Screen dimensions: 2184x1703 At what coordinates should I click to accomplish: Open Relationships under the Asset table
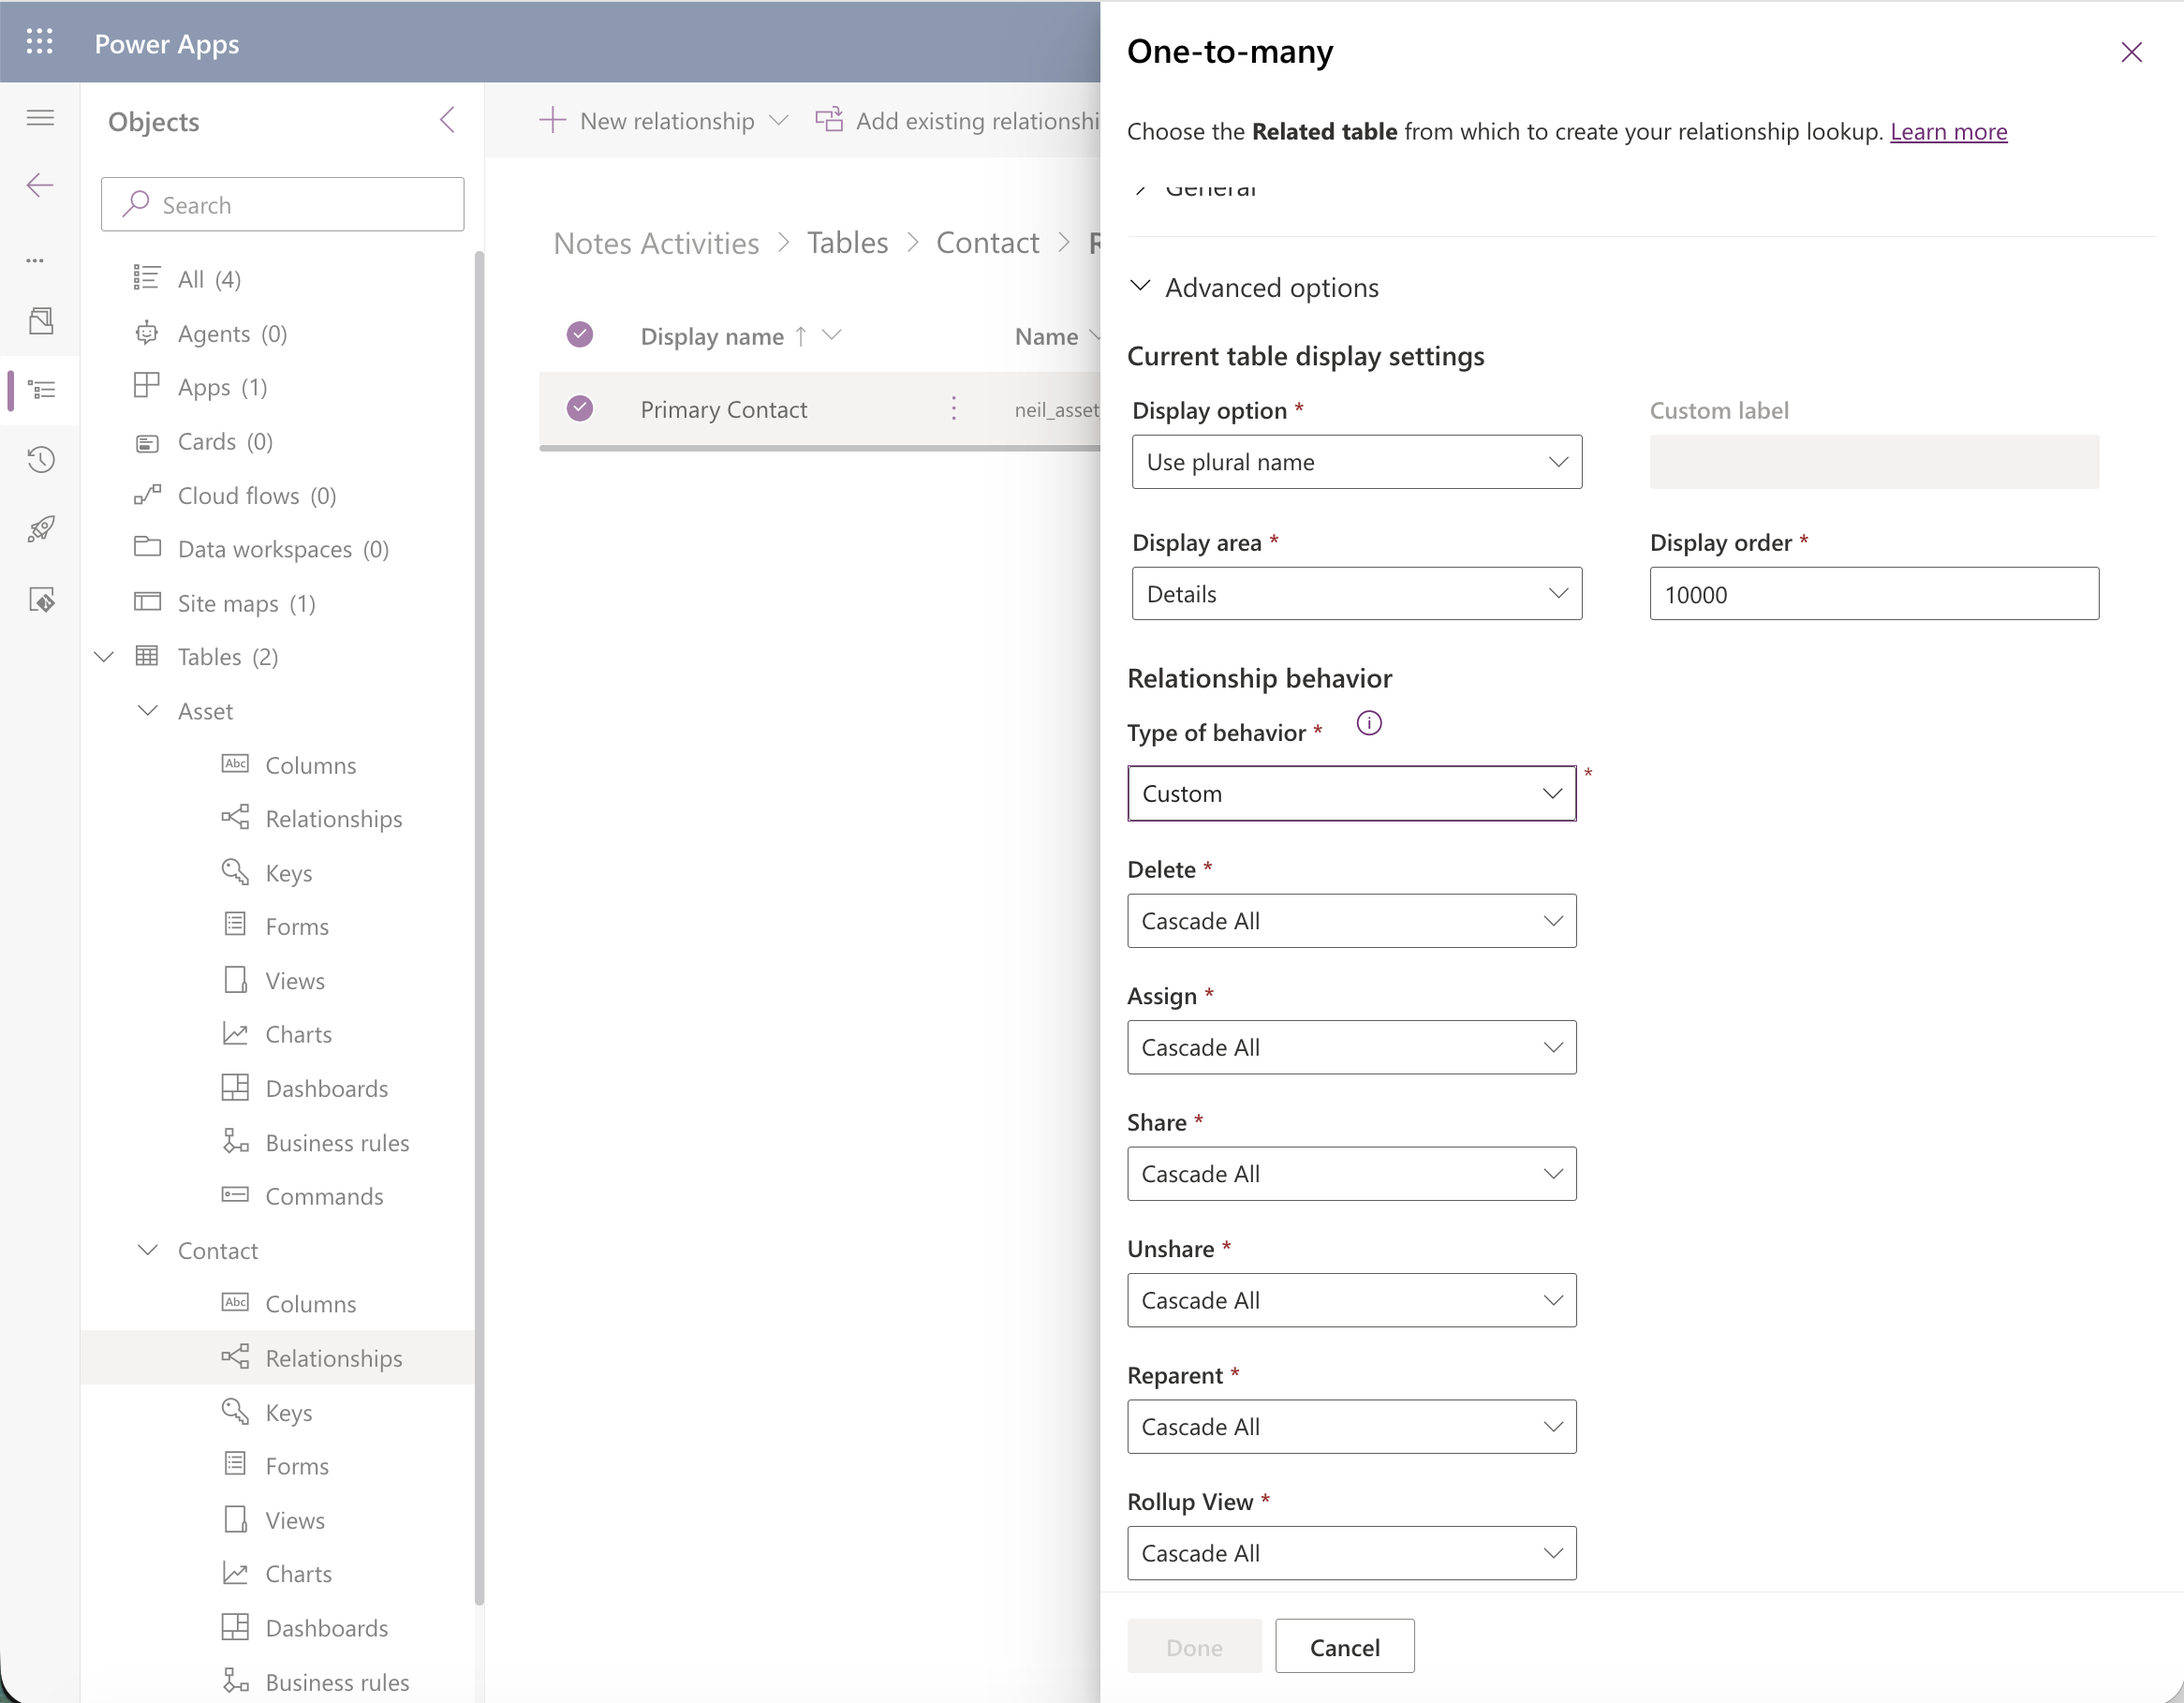coord(334,819)
